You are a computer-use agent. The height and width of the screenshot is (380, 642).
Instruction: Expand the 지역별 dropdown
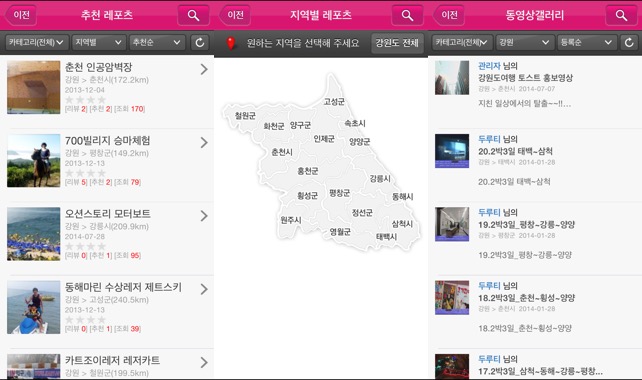(98, 42)
